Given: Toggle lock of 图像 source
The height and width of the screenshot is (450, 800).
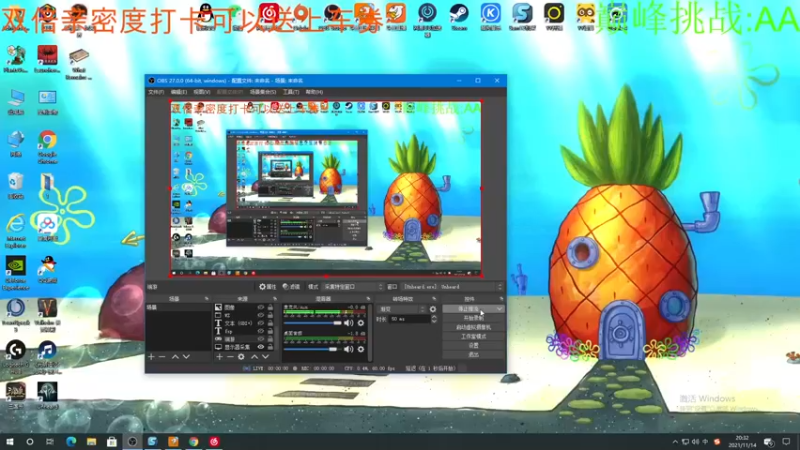Looking at the screenshot, I should pyautogui.click(x=270, y=308).
